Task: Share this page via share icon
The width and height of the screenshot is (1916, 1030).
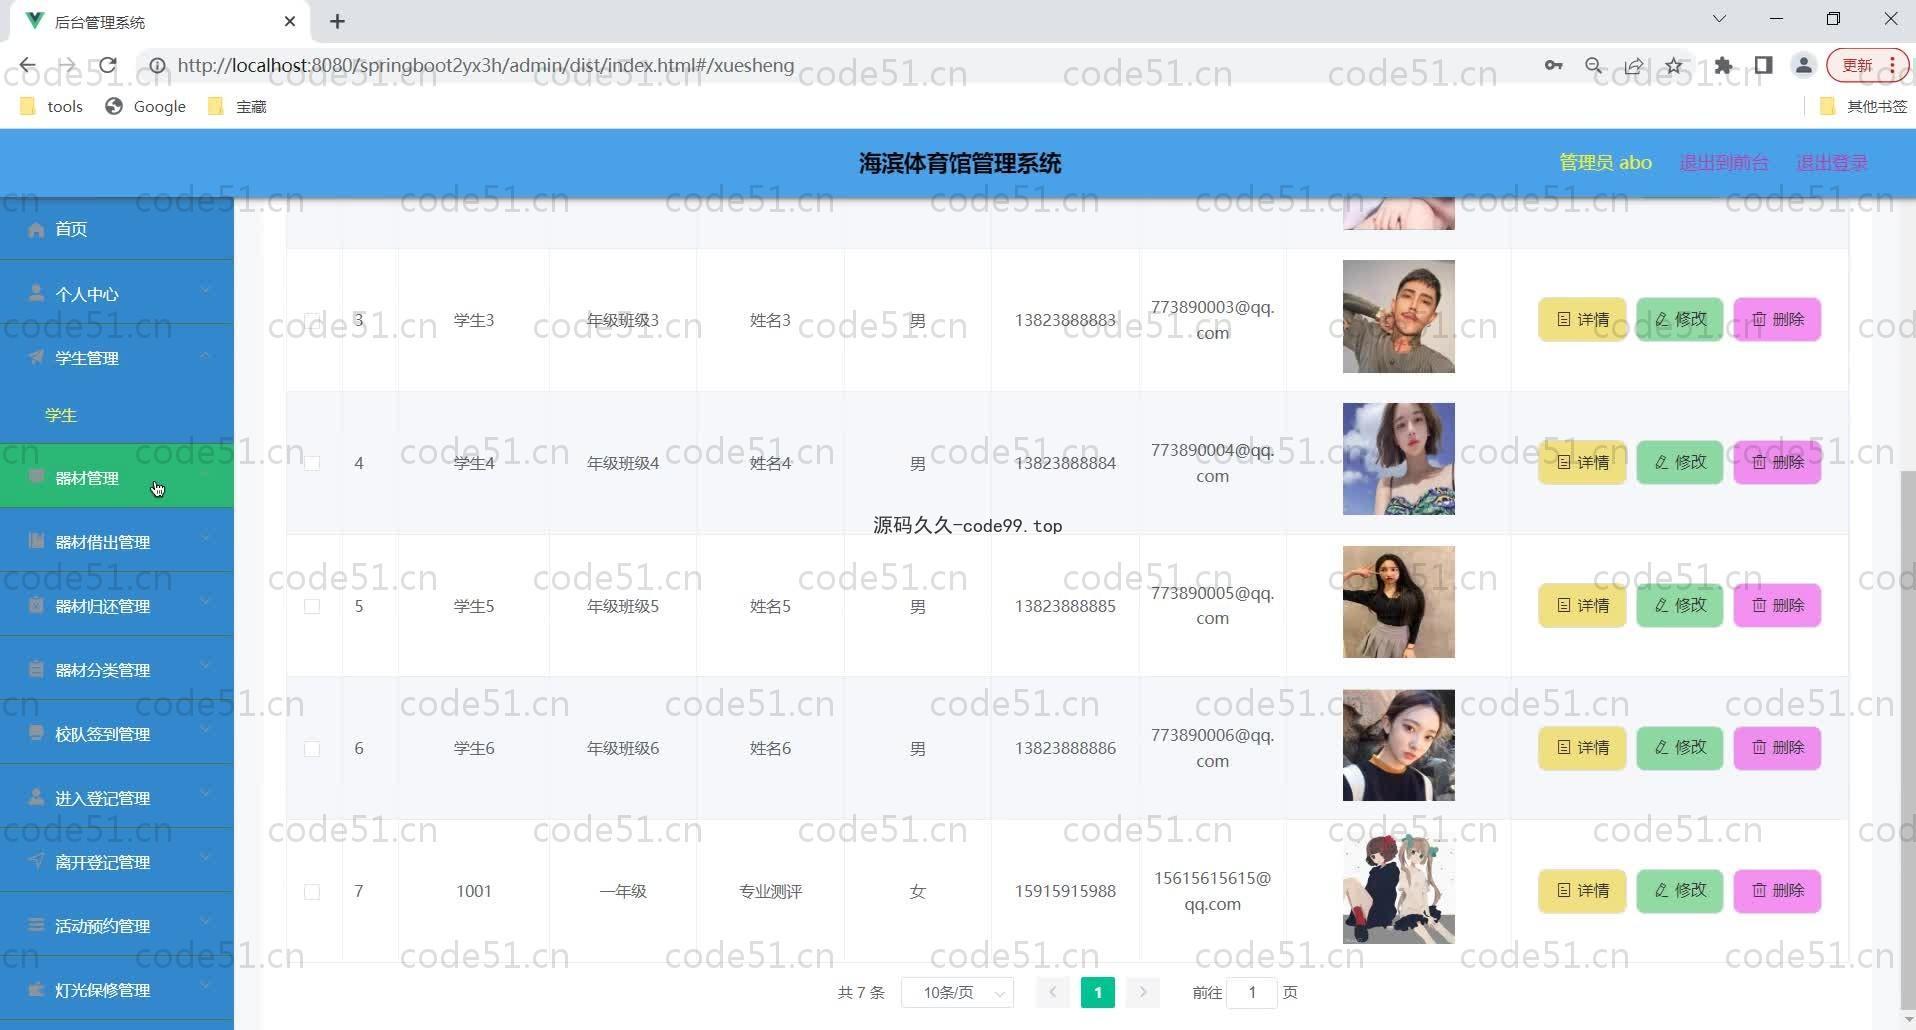Action: 1634,66
